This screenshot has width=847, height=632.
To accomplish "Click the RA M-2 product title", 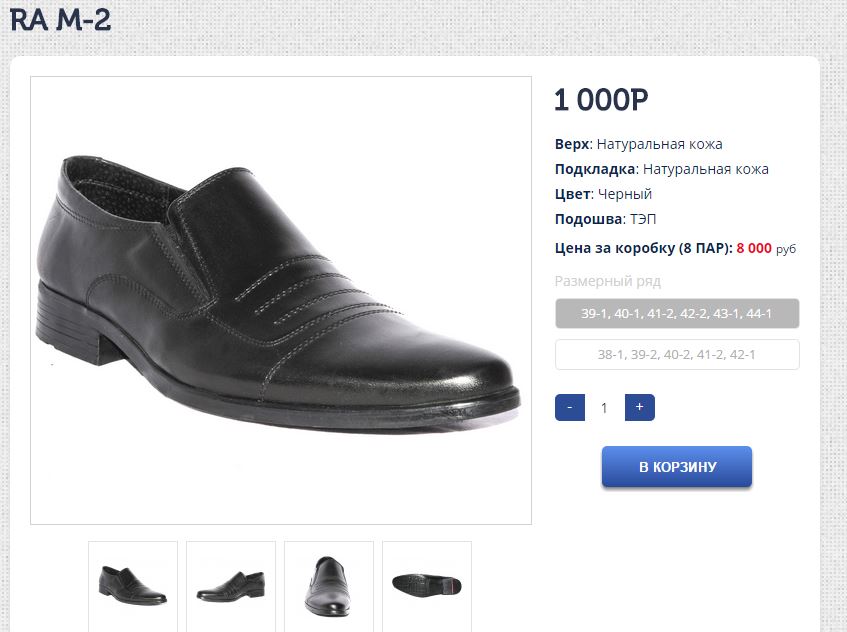I will coord(60,19).
